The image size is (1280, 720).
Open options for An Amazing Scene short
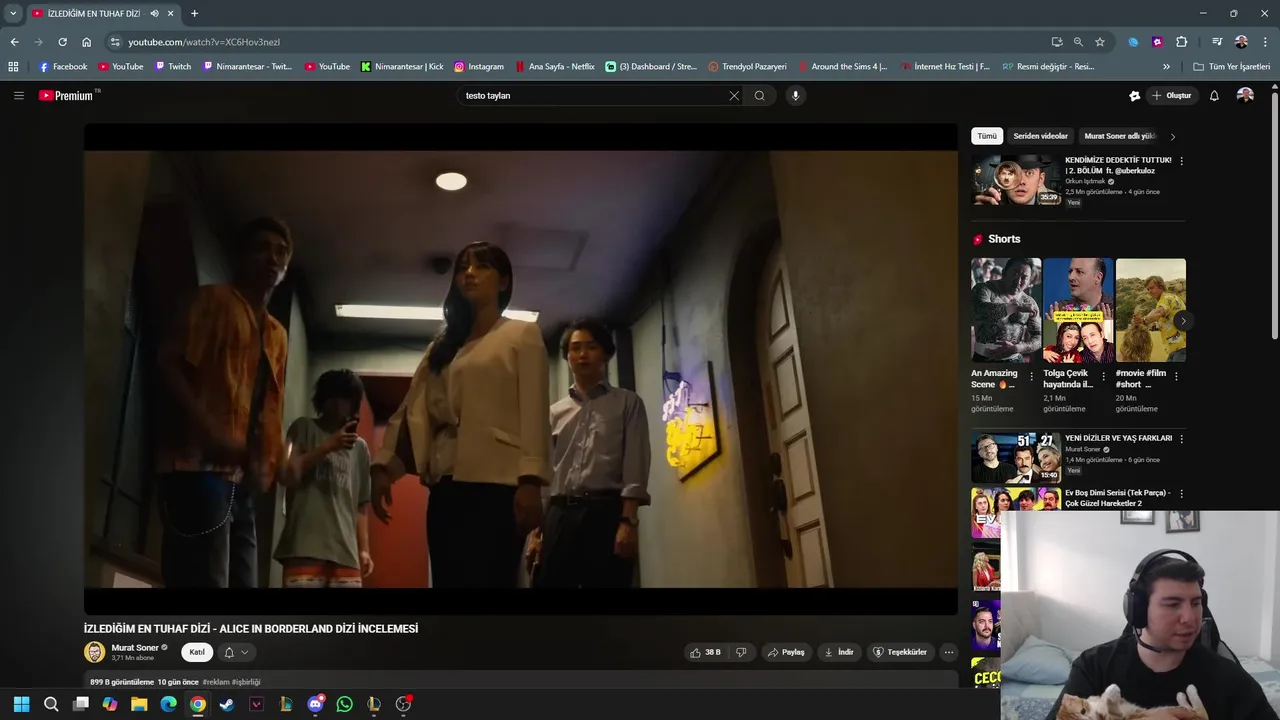[x=1032, y=377]
